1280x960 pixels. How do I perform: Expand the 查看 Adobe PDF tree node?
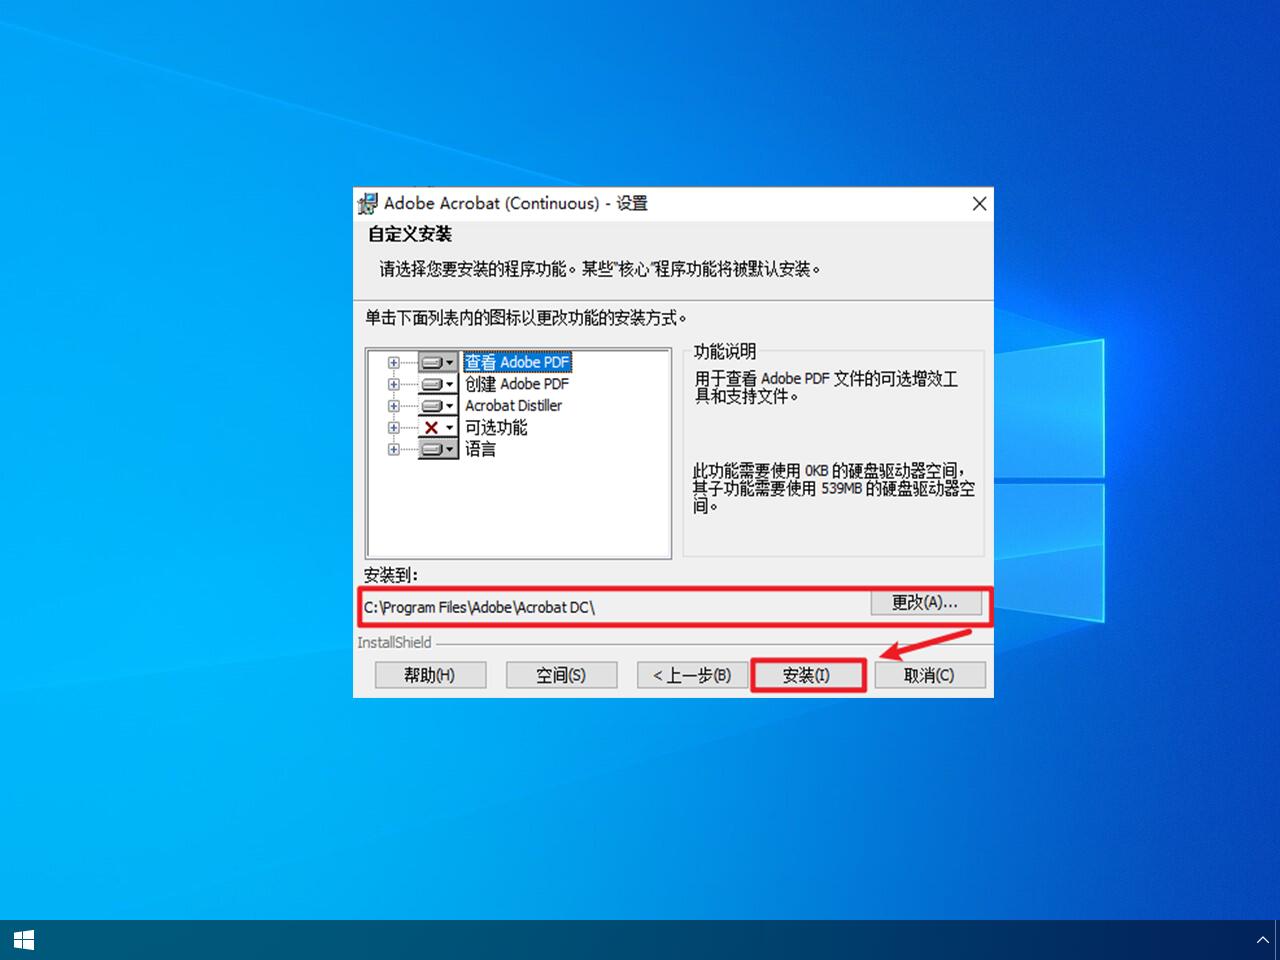pyautogui.click(x=393, y=363)
